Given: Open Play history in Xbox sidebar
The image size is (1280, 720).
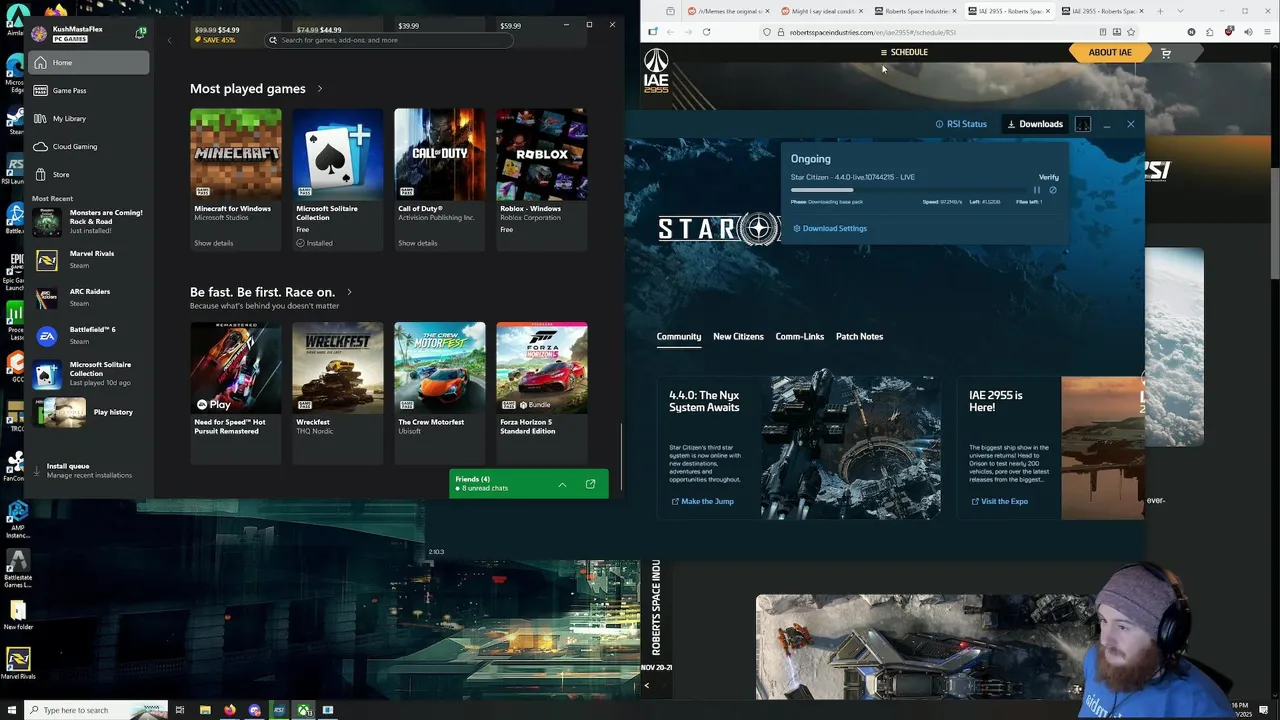Looking at the screenshot, I should (89, 412).
